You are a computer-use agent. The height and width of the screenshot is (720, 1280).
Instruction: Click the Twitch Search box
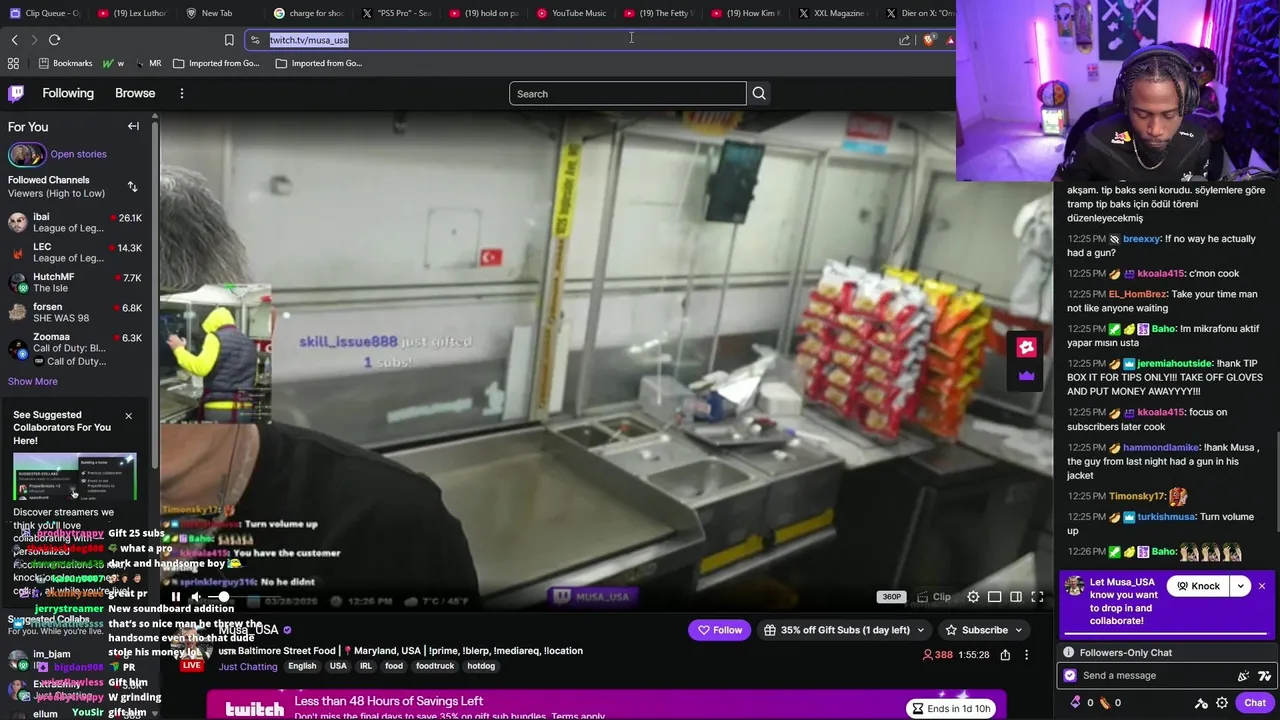(x=627, y=94)
